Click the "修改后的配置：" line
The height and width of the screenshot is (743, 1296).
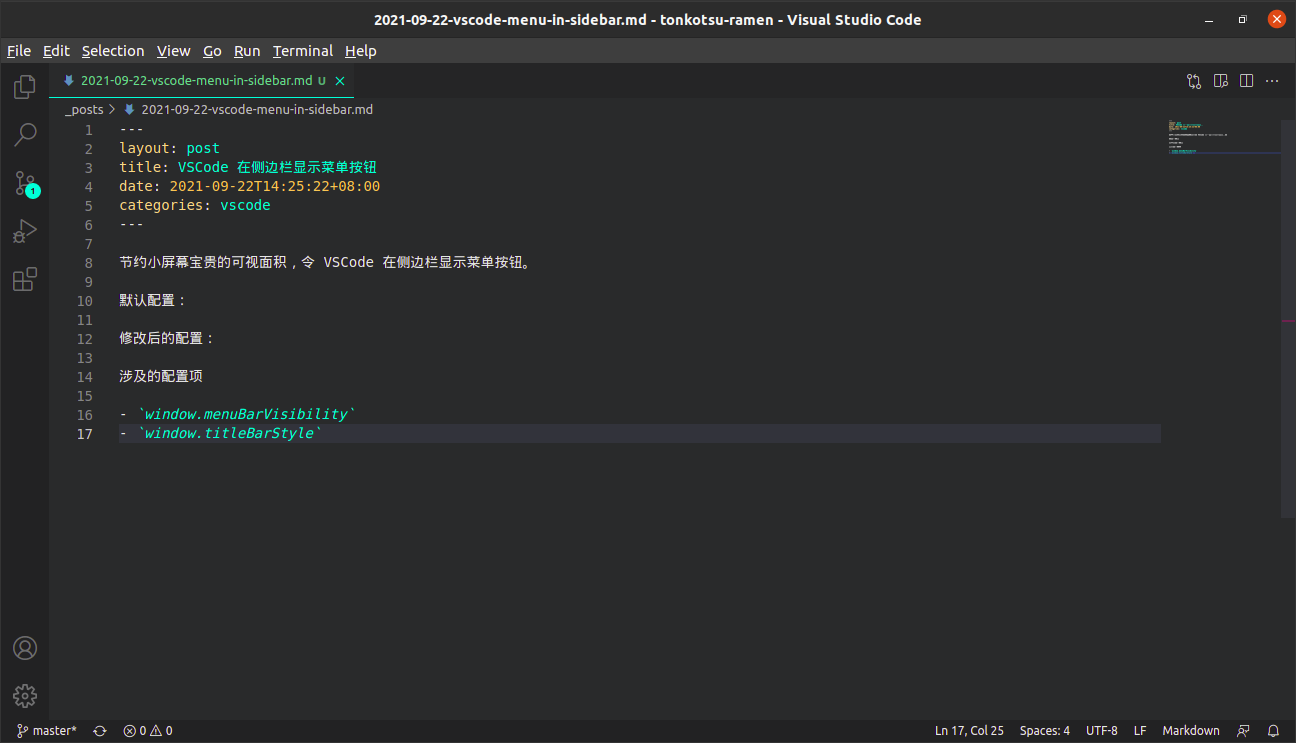[x=167, y=339]
